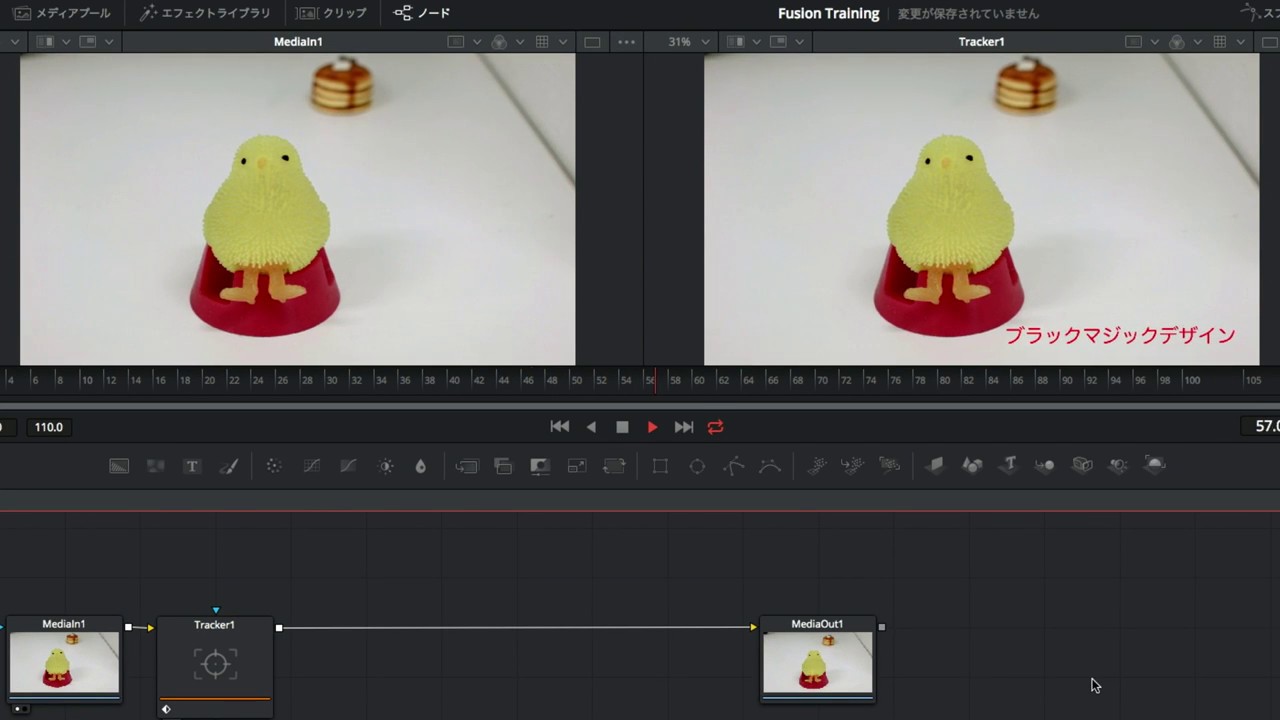Click the render end field showing 110.0
Screen dimensions: 1280x720
point(49,427)
